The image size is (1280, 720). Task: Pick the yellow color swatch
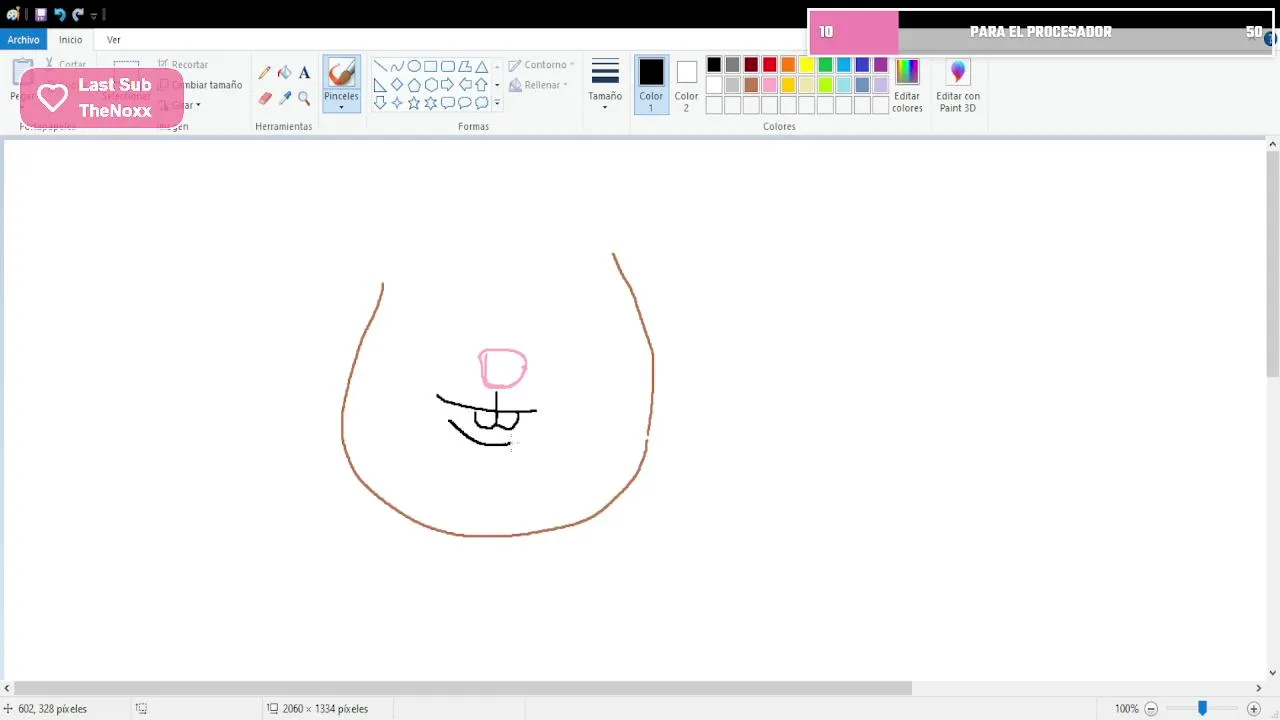[x=807, y=65]
